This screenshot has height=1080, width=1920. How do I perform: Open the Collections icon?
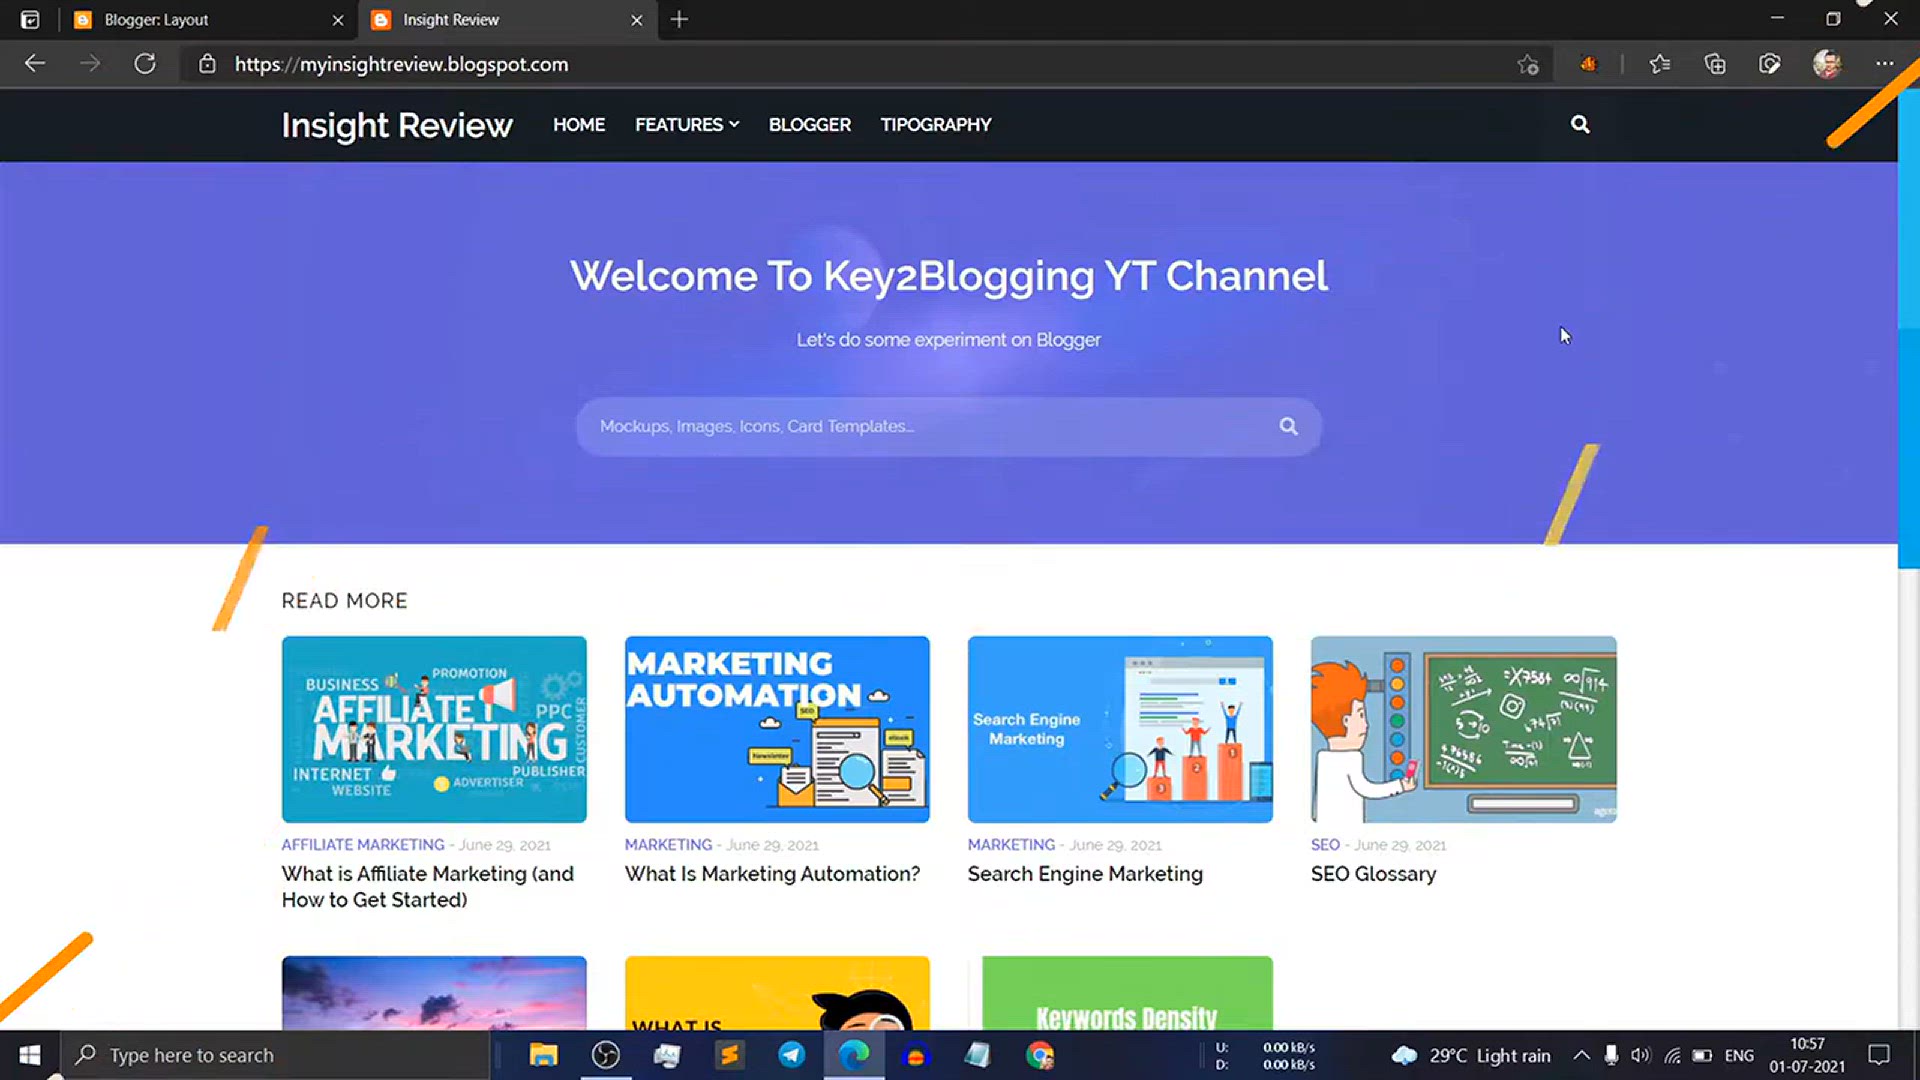(x=1715, y=64)
